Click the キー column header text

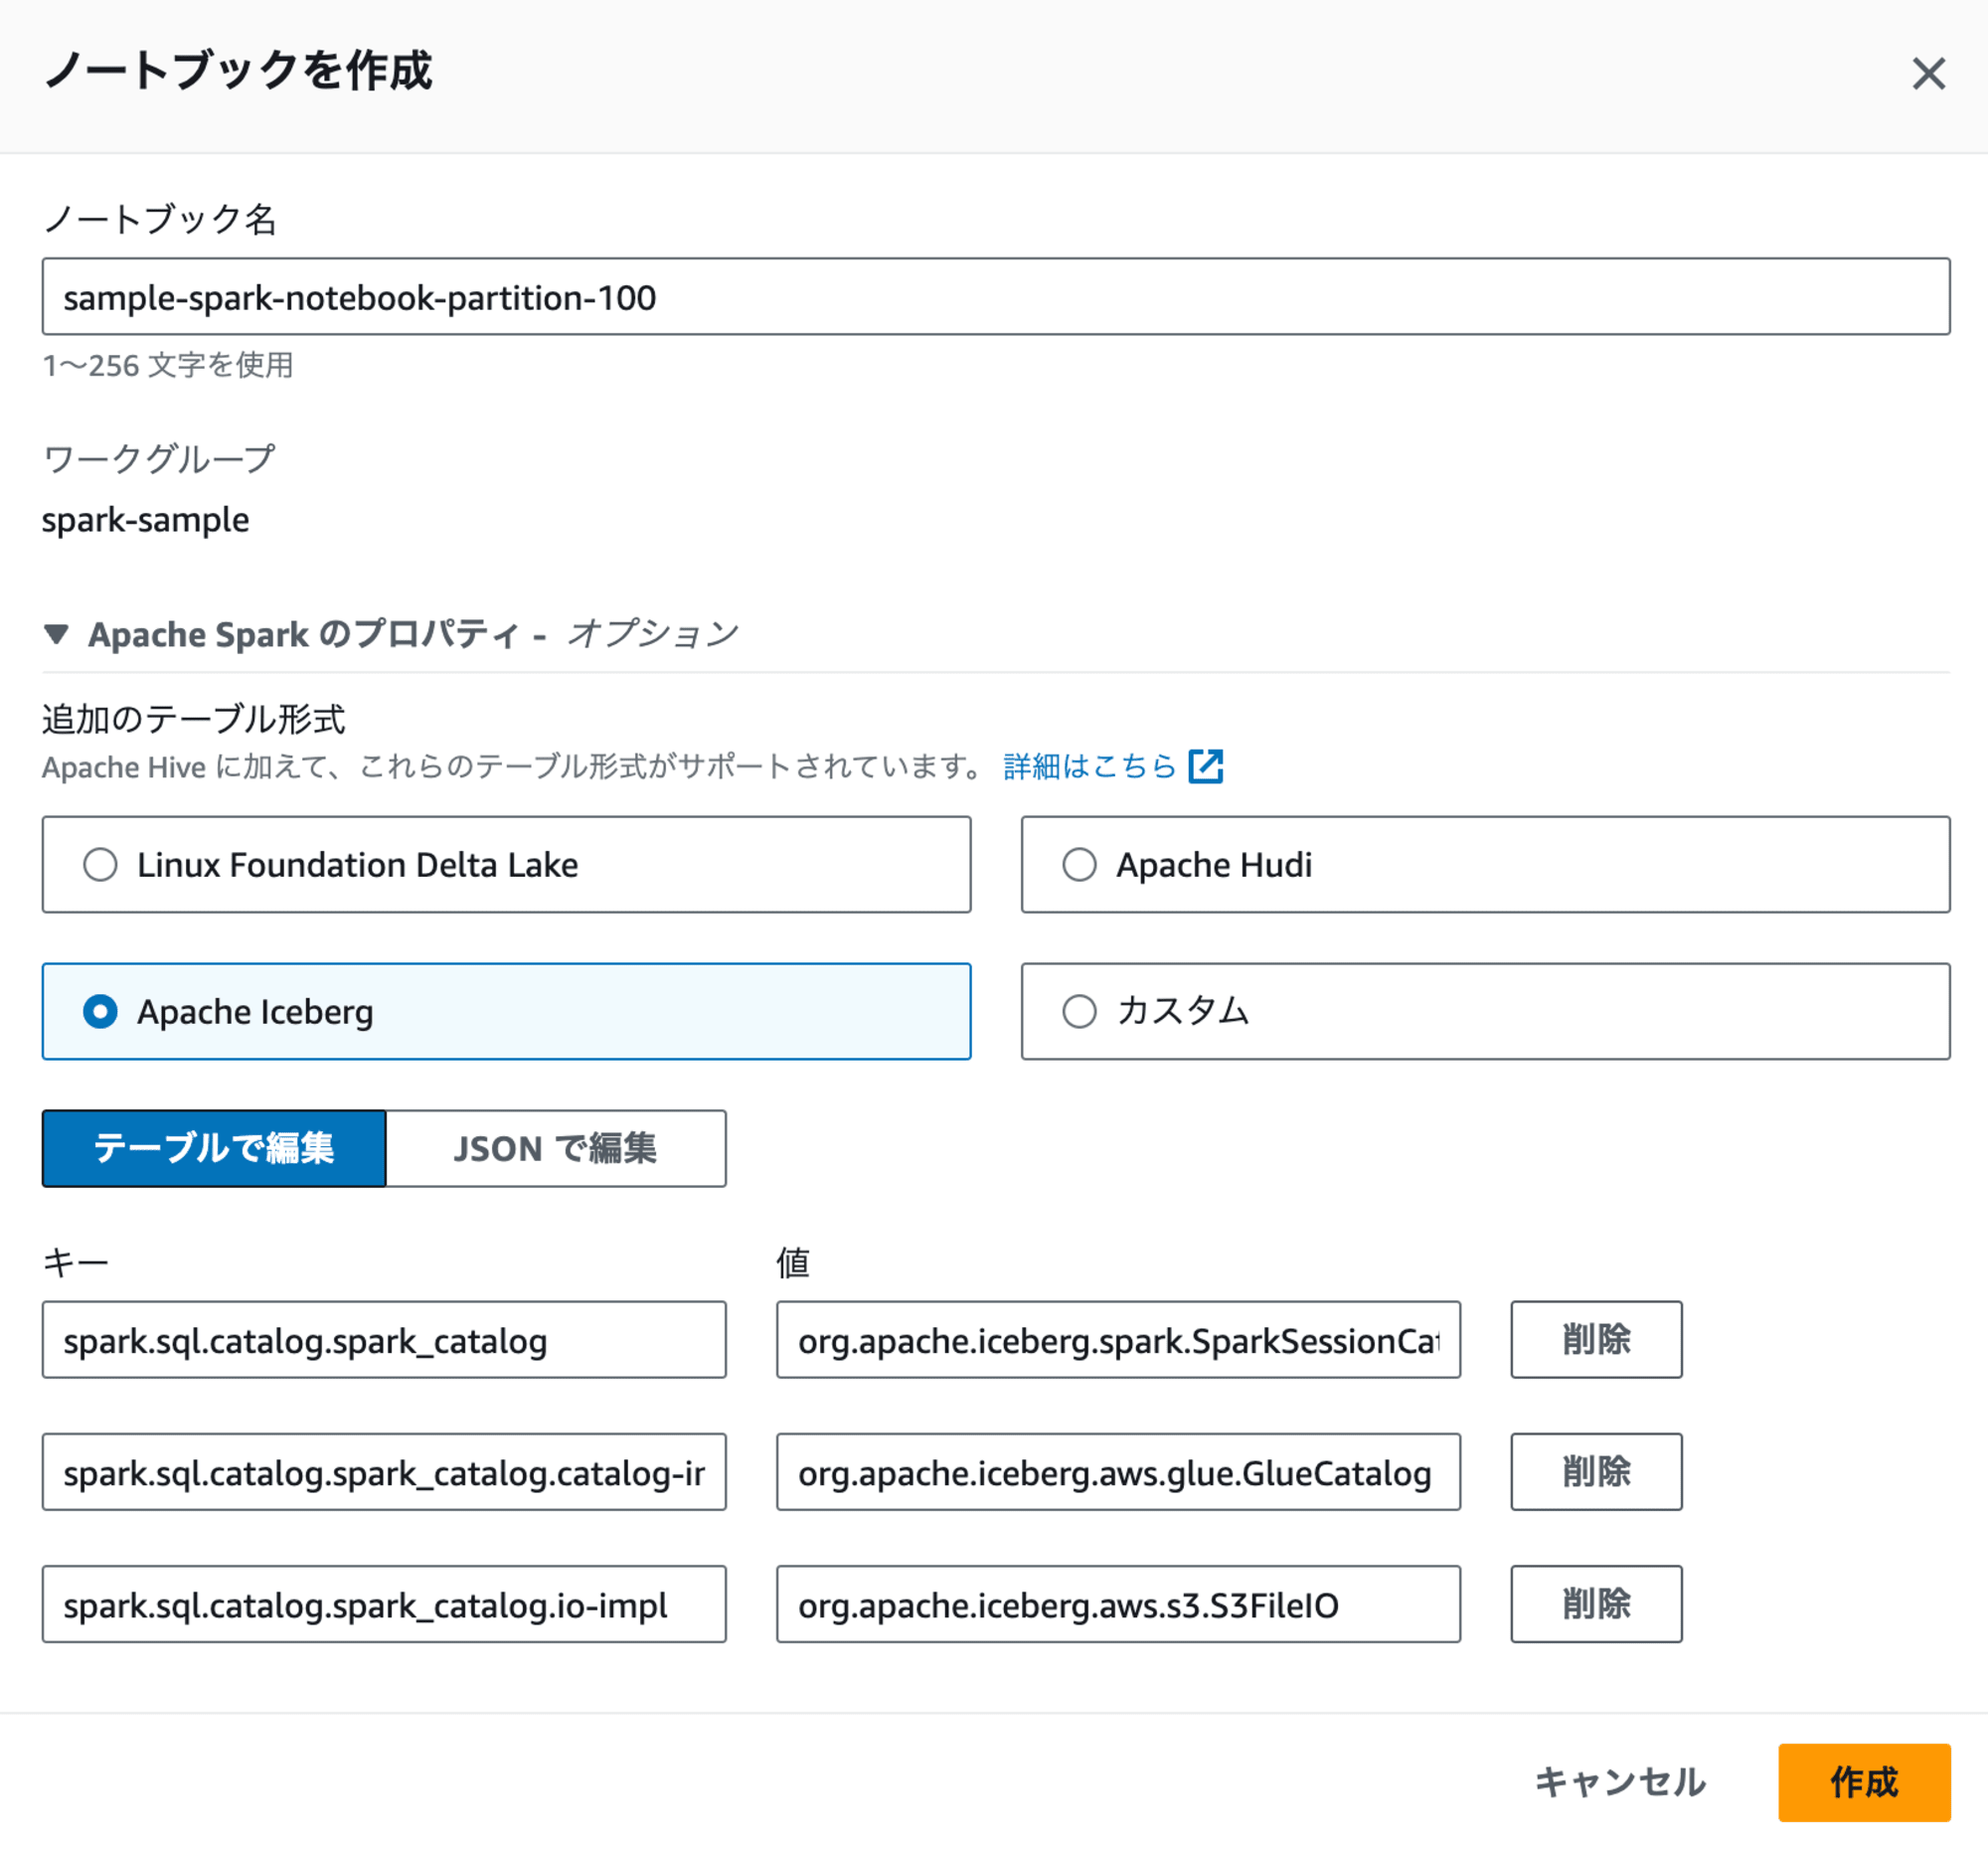(75, 1262)
